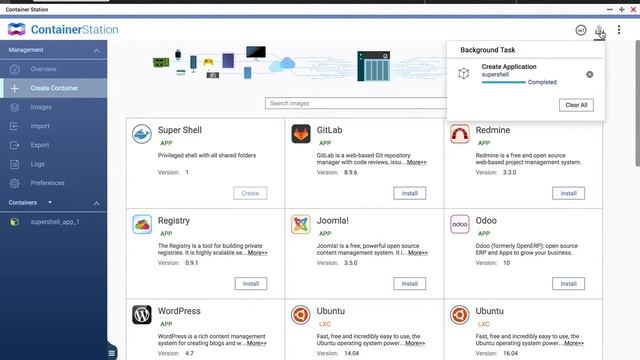This screenshot has width=640, height=360.
Task: Click the Background Task heading
Action: click(487, 50)
